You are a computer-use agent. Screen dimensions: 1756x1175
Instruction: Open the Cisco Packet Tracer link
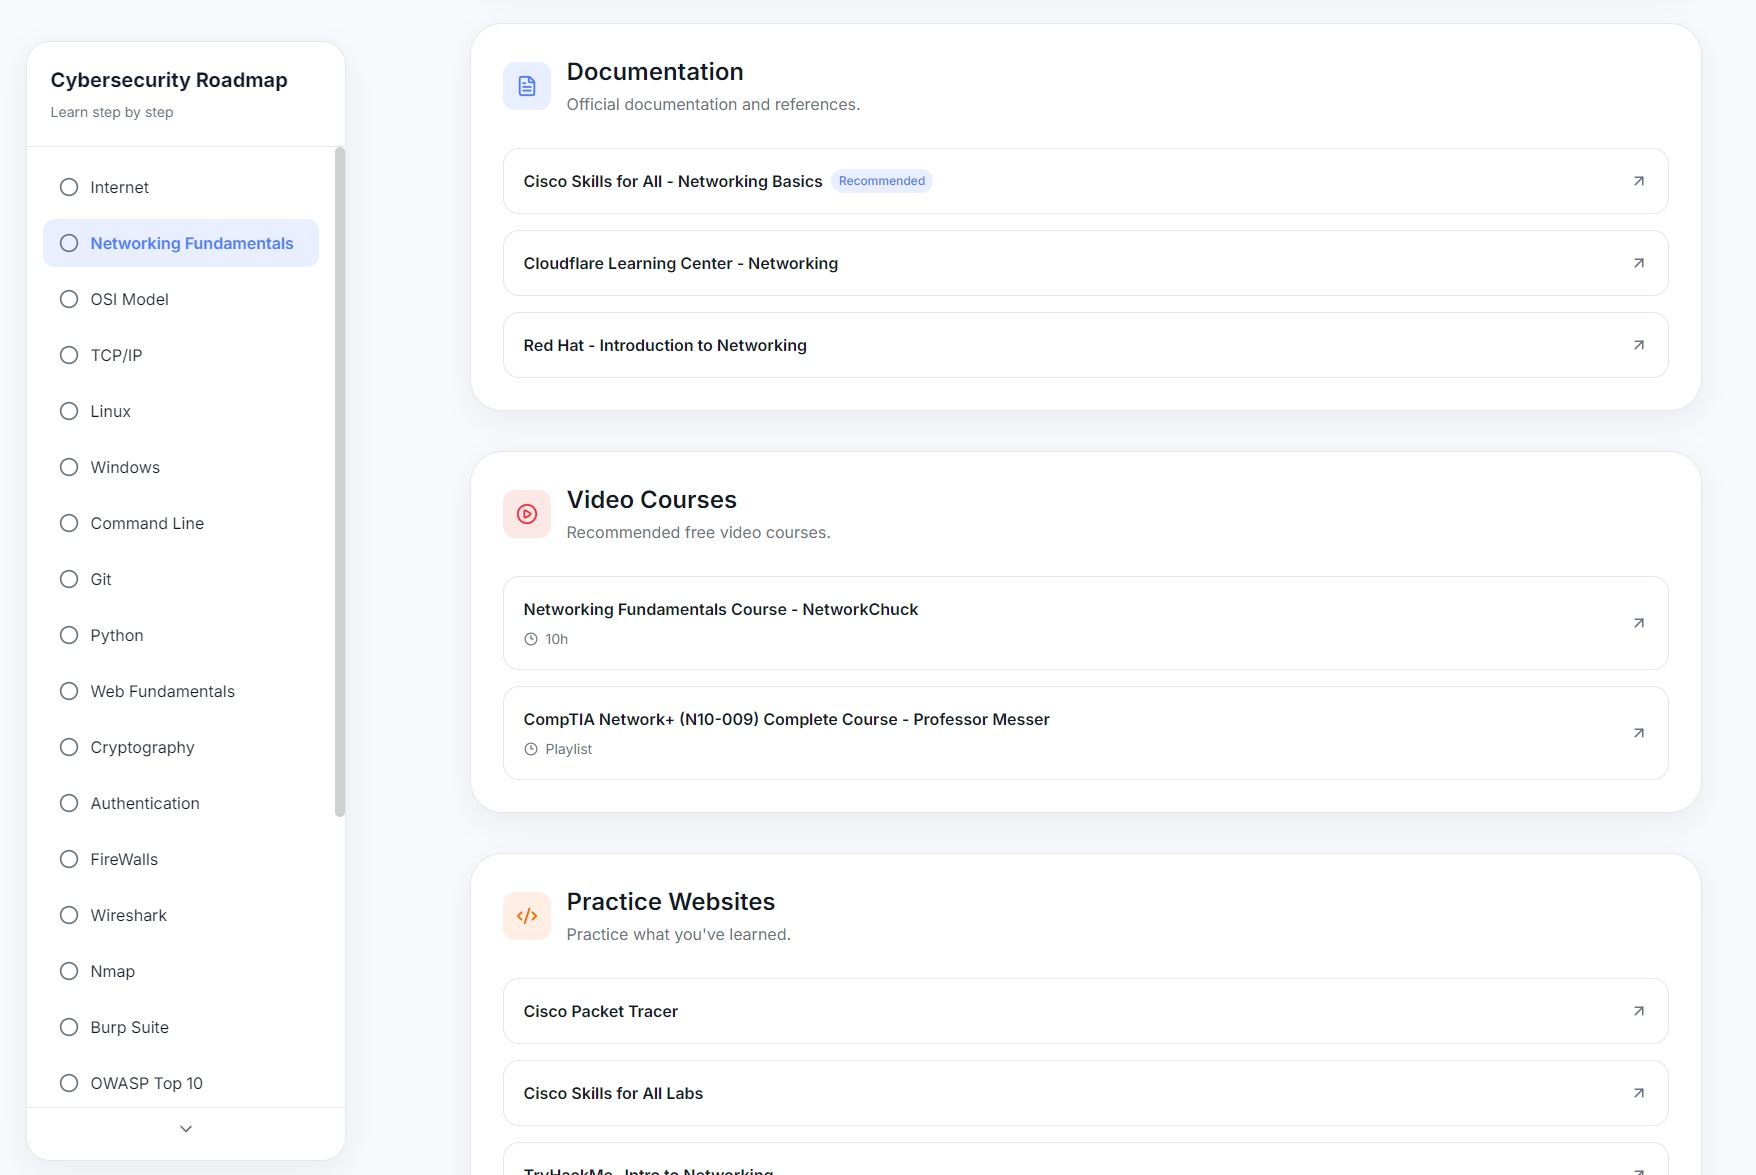[1085, 1011]
